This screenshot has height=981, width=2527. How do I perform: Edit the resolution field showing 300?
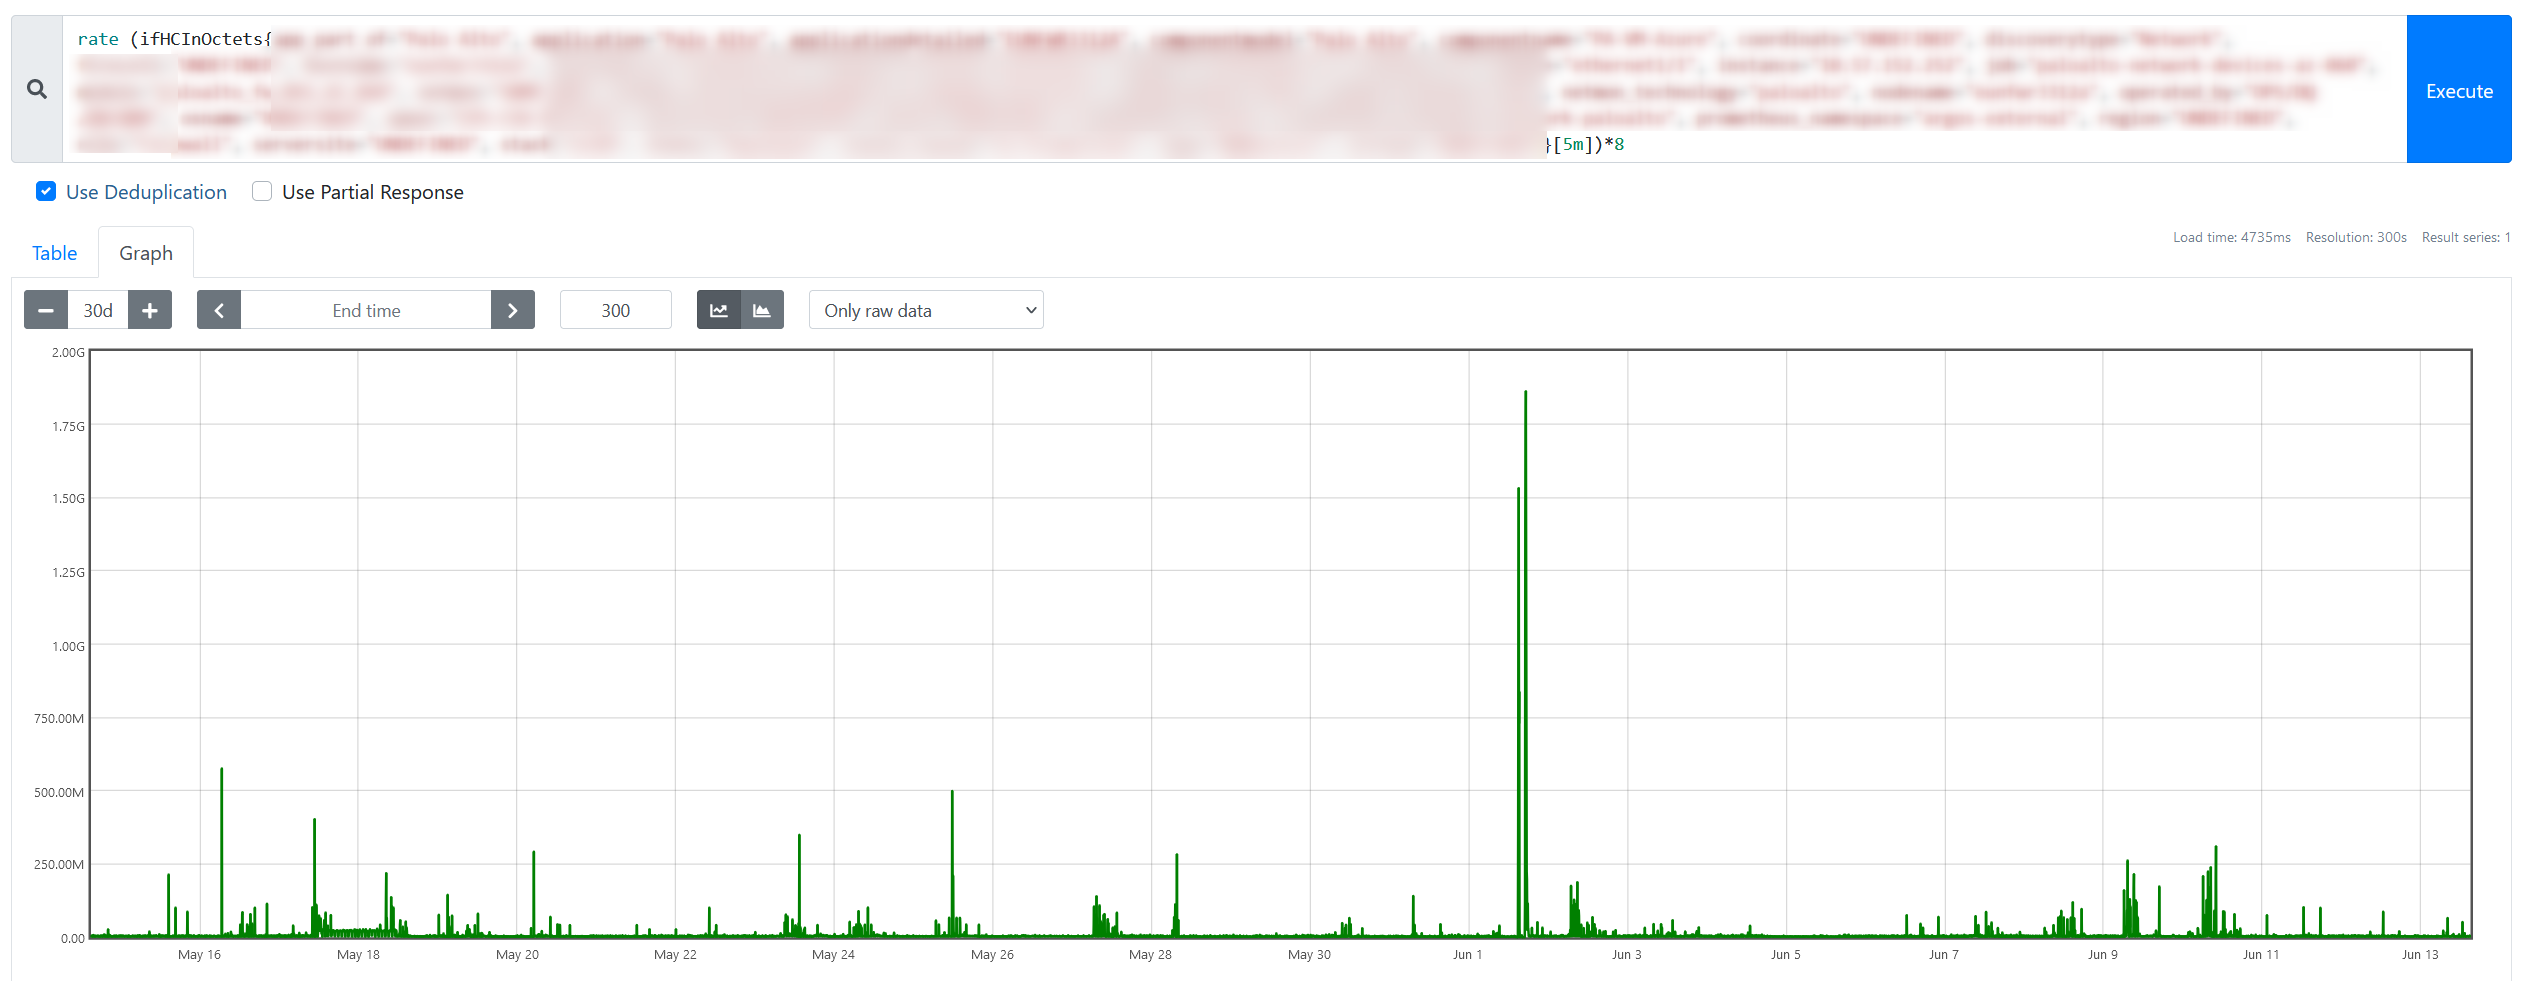(616, 310)
